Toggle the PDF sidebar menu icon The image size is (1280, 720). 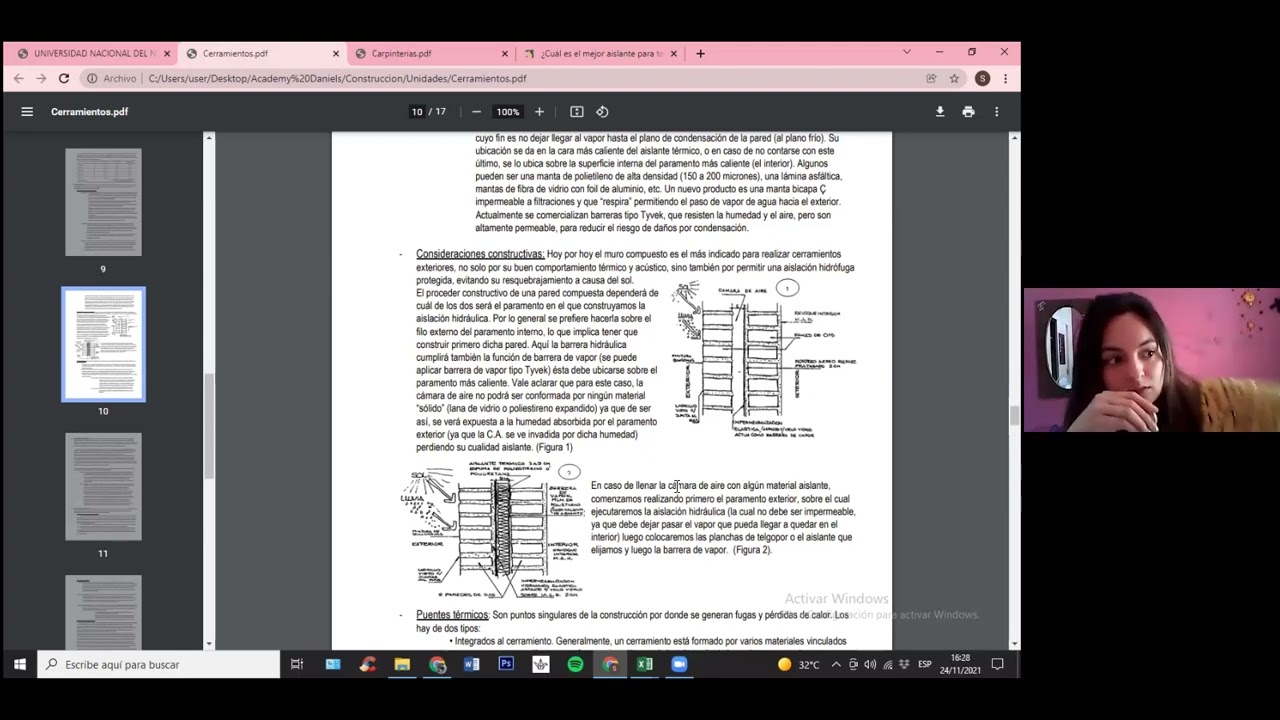tap(27, 112)
